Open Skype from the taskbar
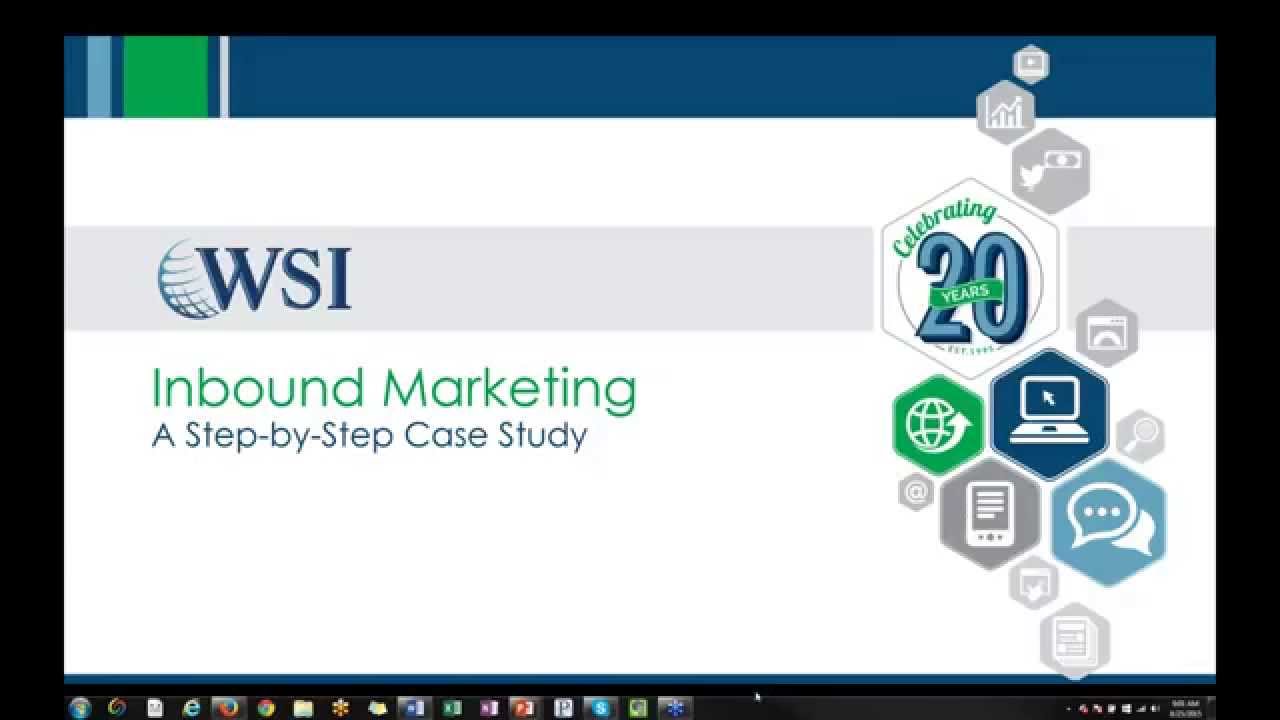 (600, 708)
